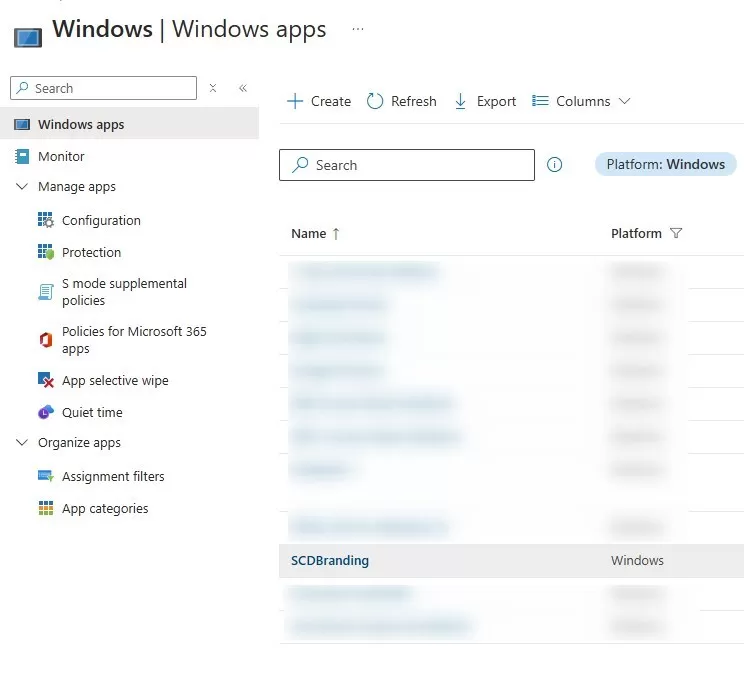This screenshot has height=680, width=744.
Task: Click the info icon beside search box
Action: (x=555, y=165)
